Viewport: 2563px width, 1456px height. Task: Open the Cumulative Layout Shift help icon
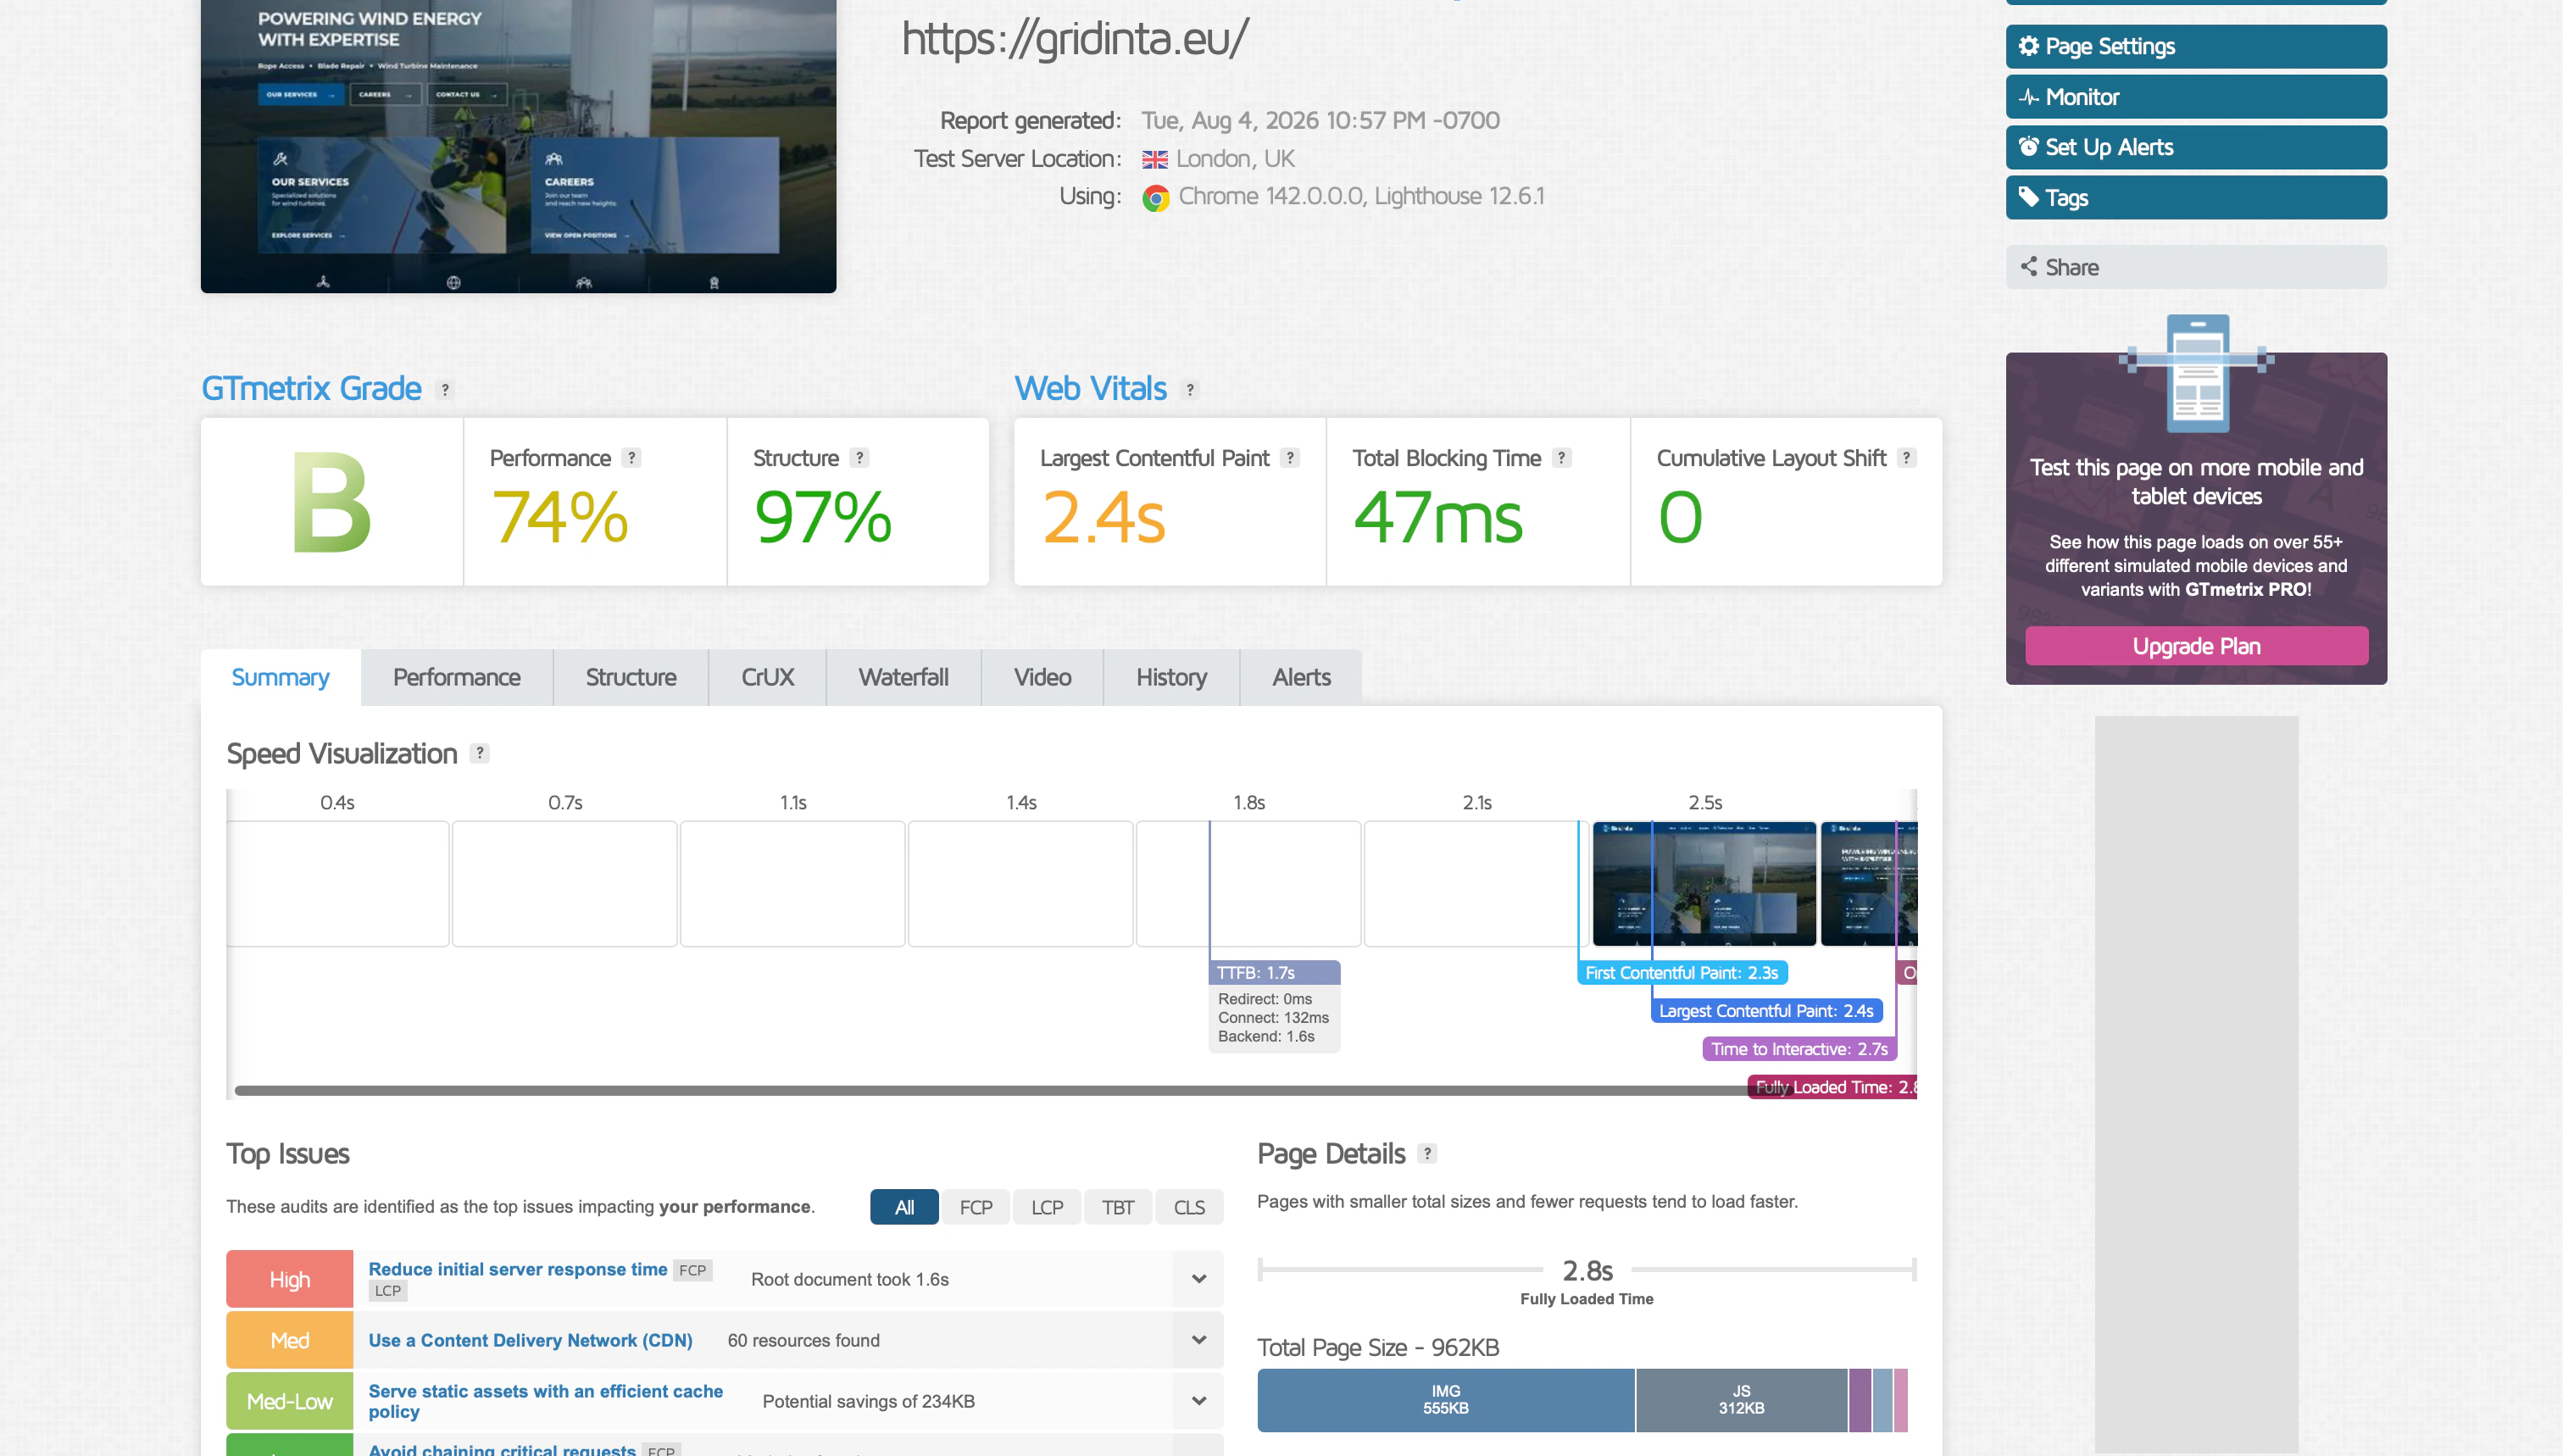pyautogui.click(x=1907, y=458)
